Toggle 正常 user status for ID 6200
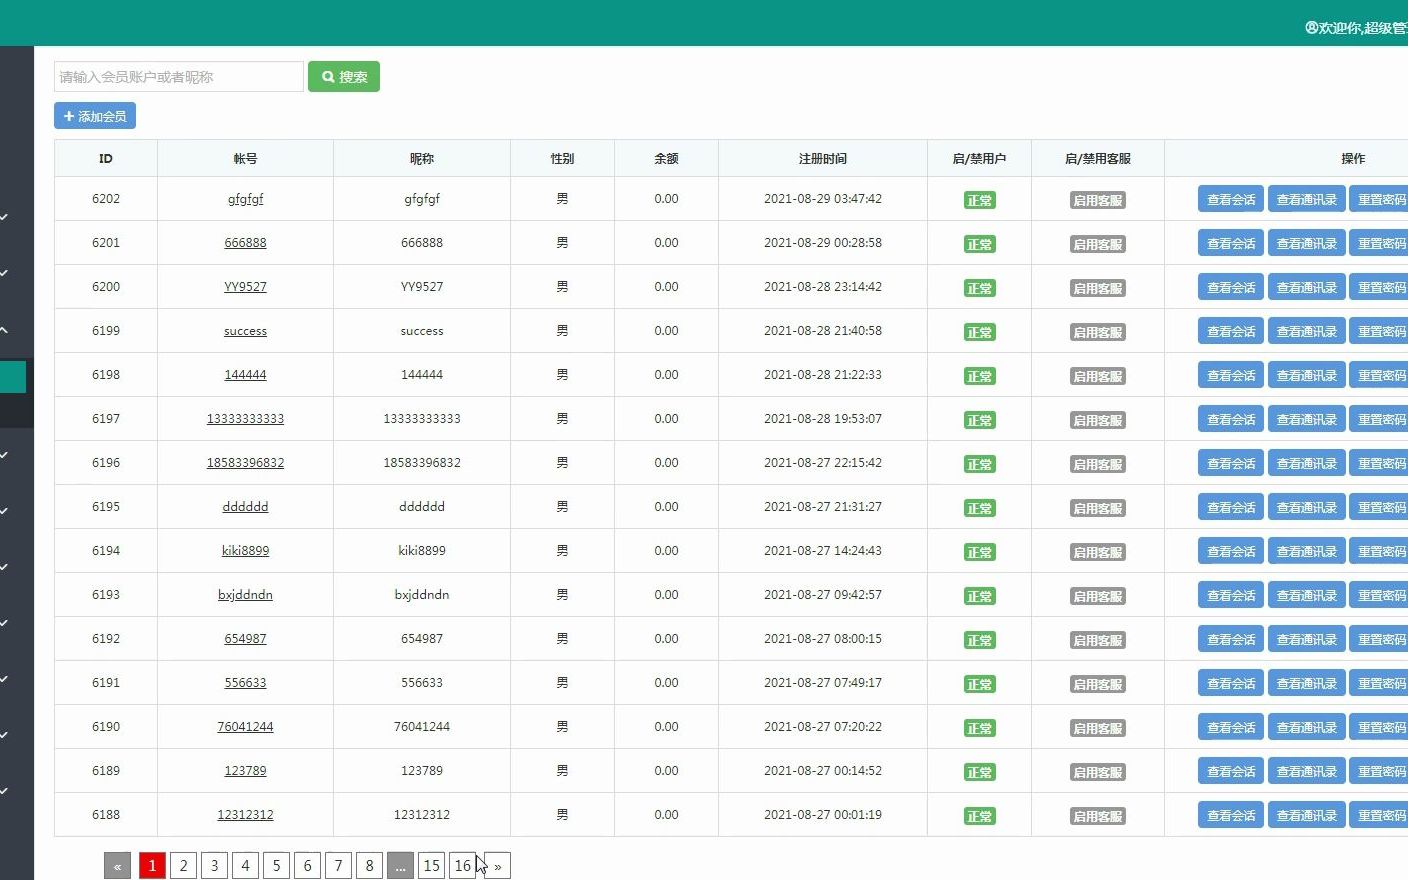Image resolution: width=1408 pixels, height=880 pixels. [980, 288]
